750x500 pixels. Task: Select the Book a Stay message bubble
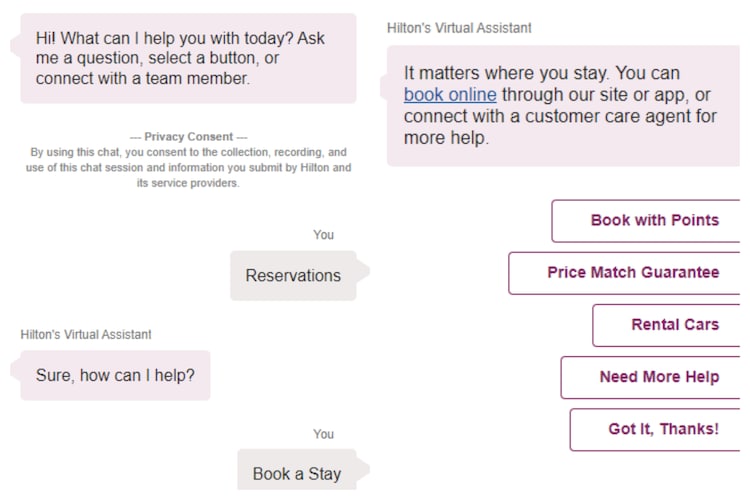[296, 474]
